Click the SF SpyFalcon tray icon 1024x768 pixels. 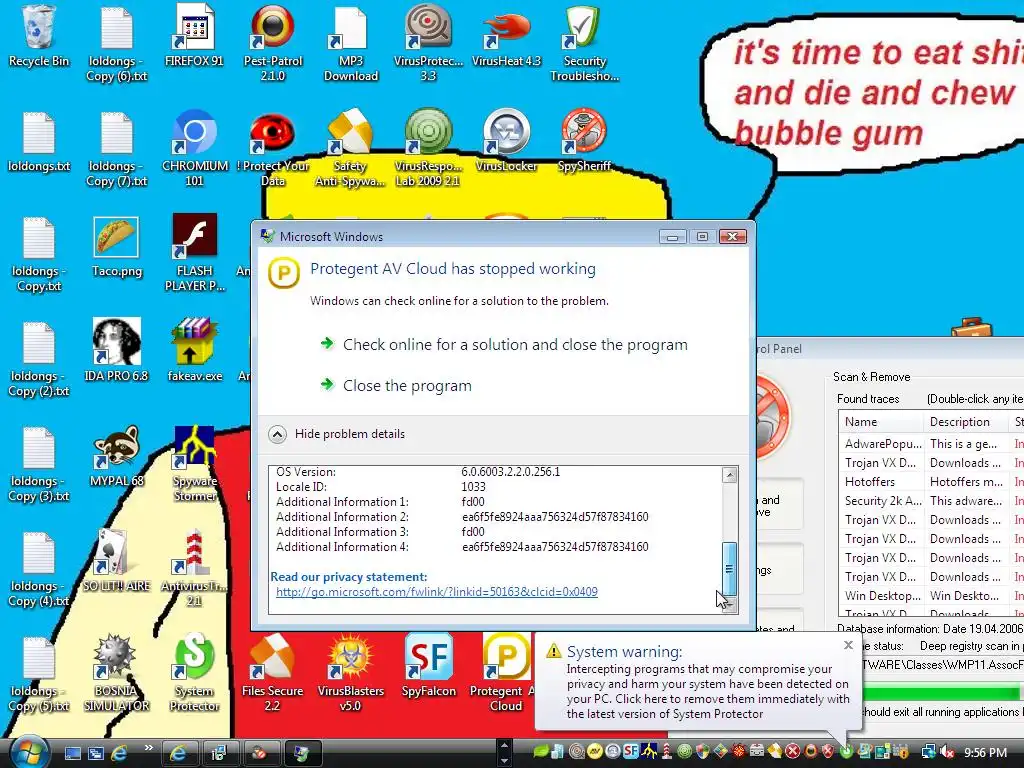(630, 751)
